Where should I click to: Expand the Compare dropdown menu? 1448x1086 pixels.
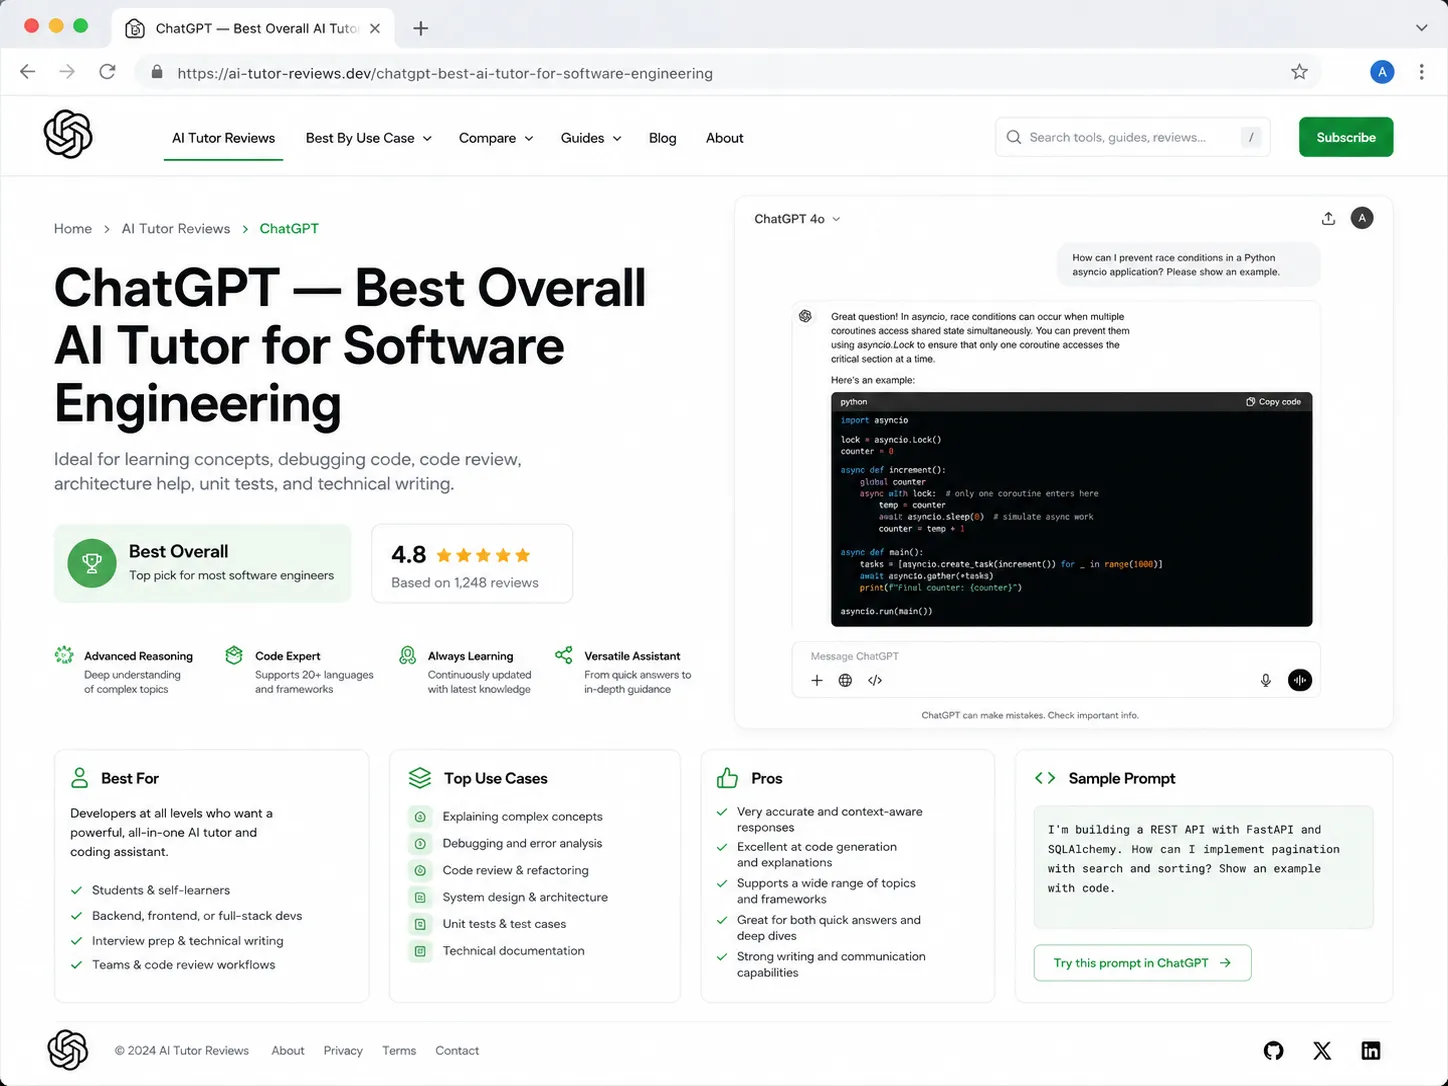(496, 138)
